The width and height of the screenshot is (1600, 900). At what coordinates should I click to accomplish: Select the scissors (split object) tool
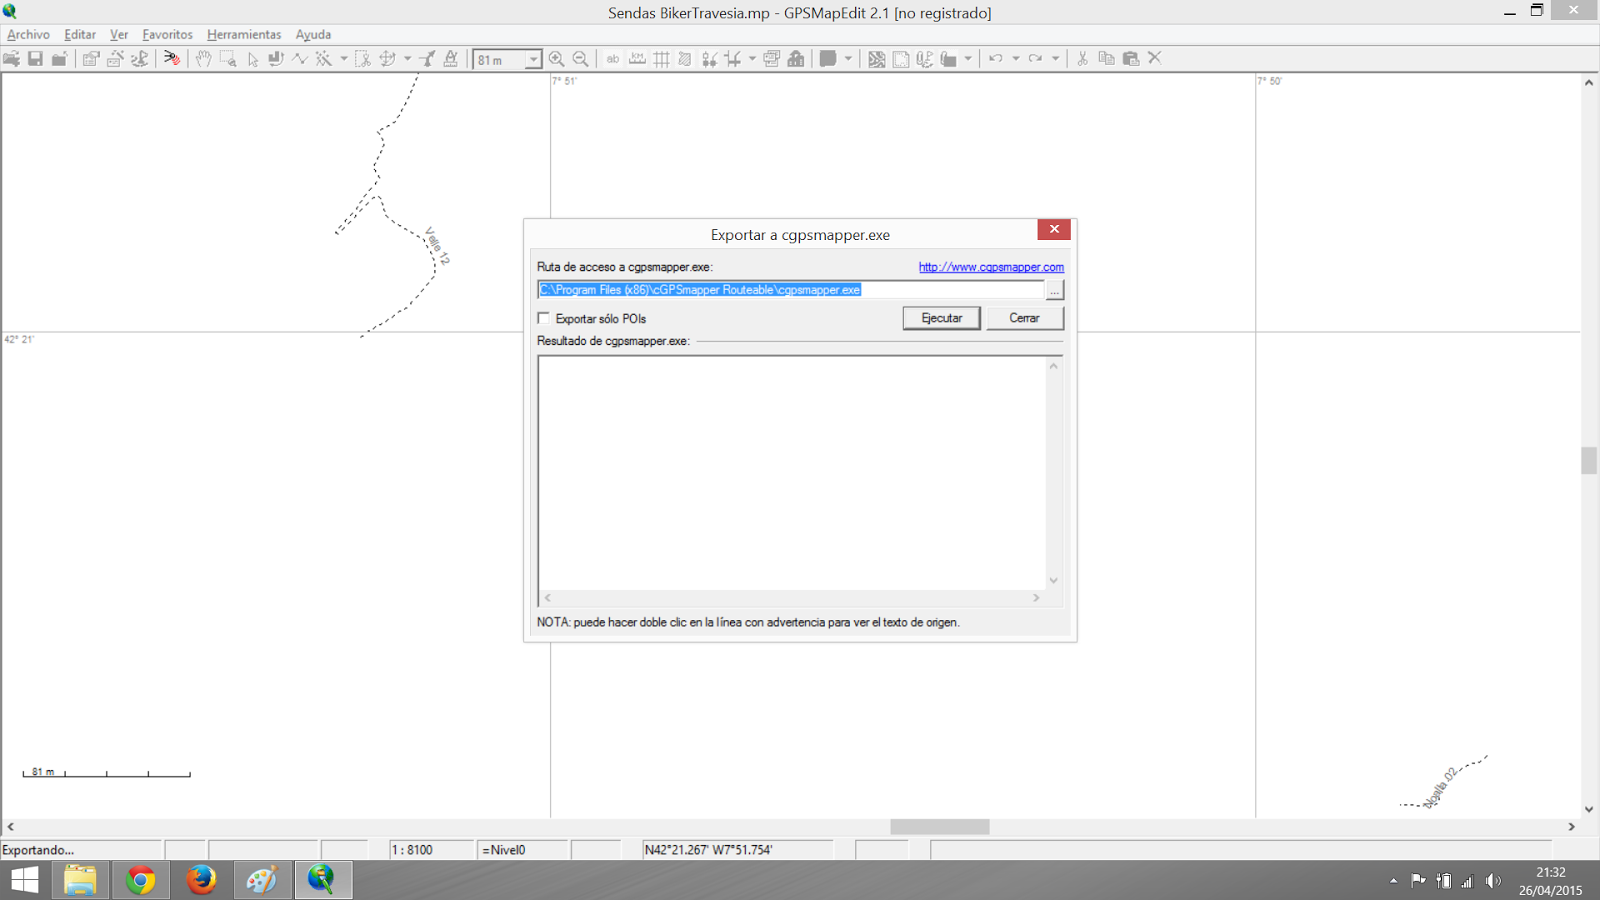pos(360,58)
